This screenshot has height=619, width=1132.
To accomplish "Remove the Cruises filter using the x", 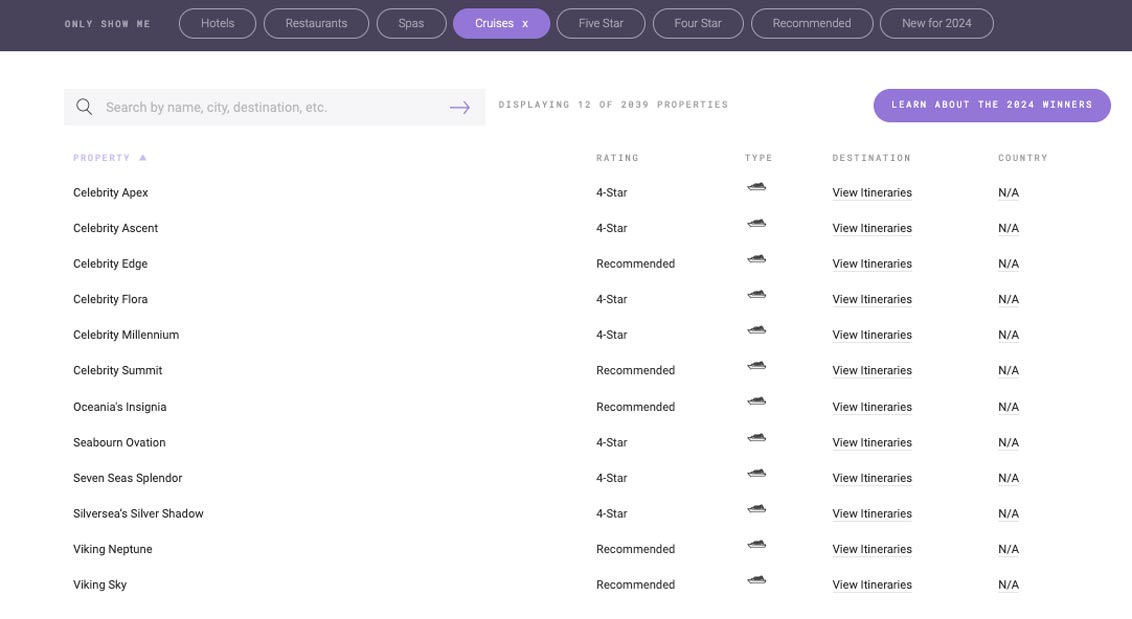I will 525,24.
